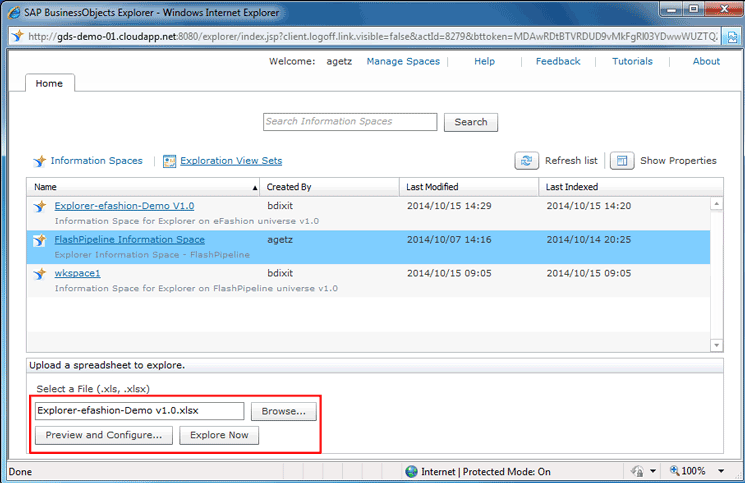Click the spreadsheet file name field
Image resolution: width=745 pixels, height=483 pixels.
pos(140,411)
